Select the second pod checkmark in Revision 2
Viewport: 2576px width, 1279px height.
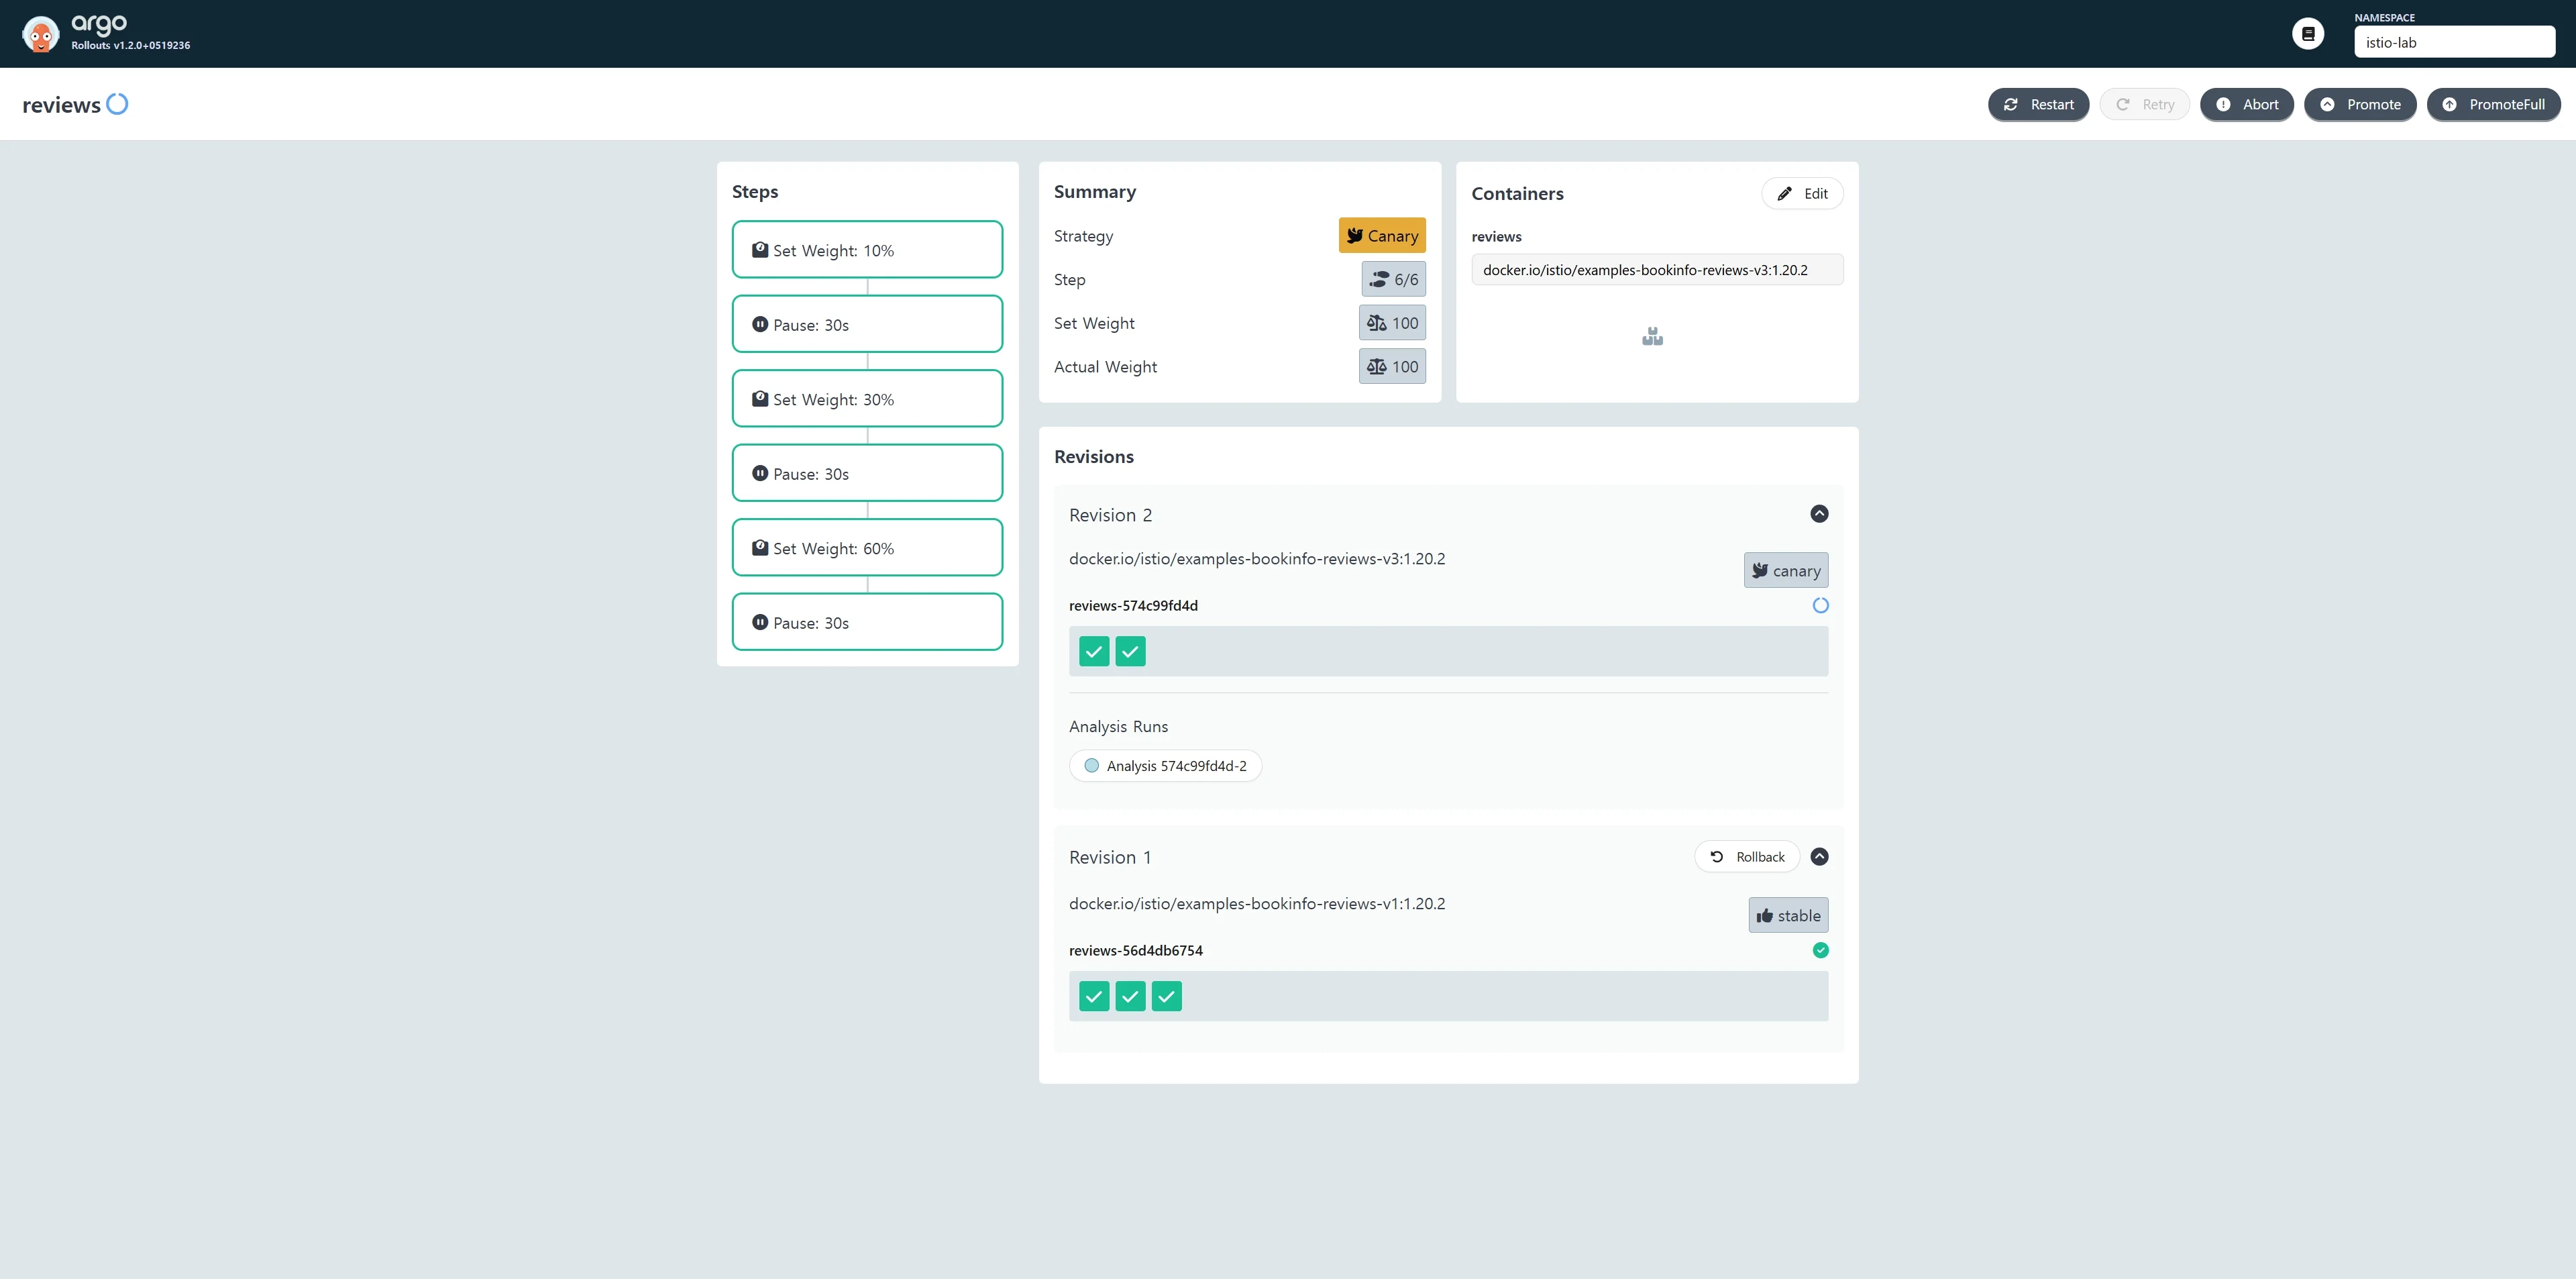click(1130, 652)
